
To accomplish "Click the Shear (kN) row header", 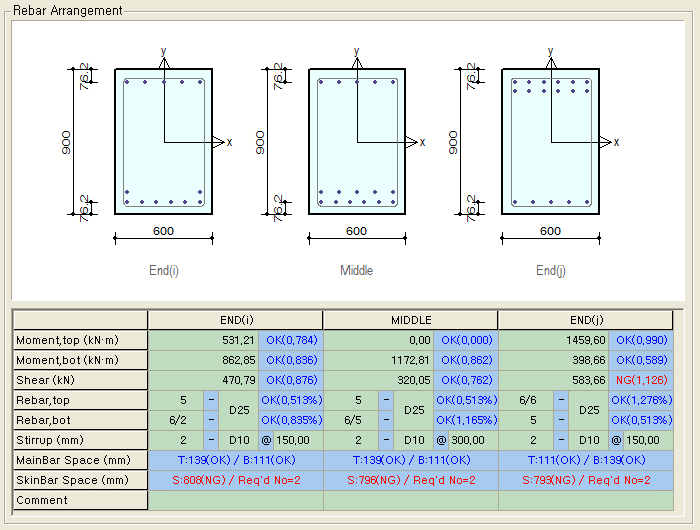I will point(80,380).
